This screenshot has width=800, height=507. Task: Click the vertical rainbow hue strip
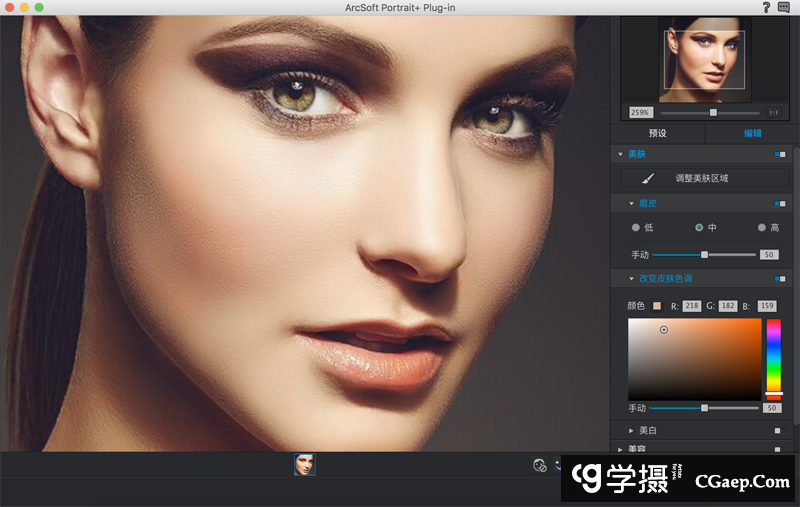(773, 355)
